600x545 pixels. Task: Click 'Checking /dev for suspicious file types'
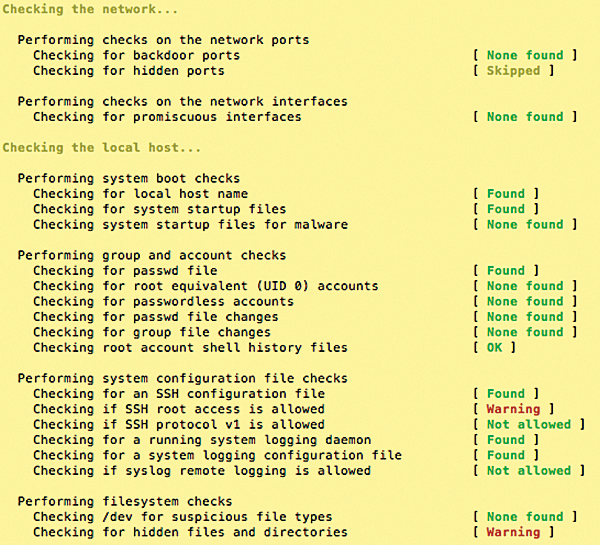183,517
